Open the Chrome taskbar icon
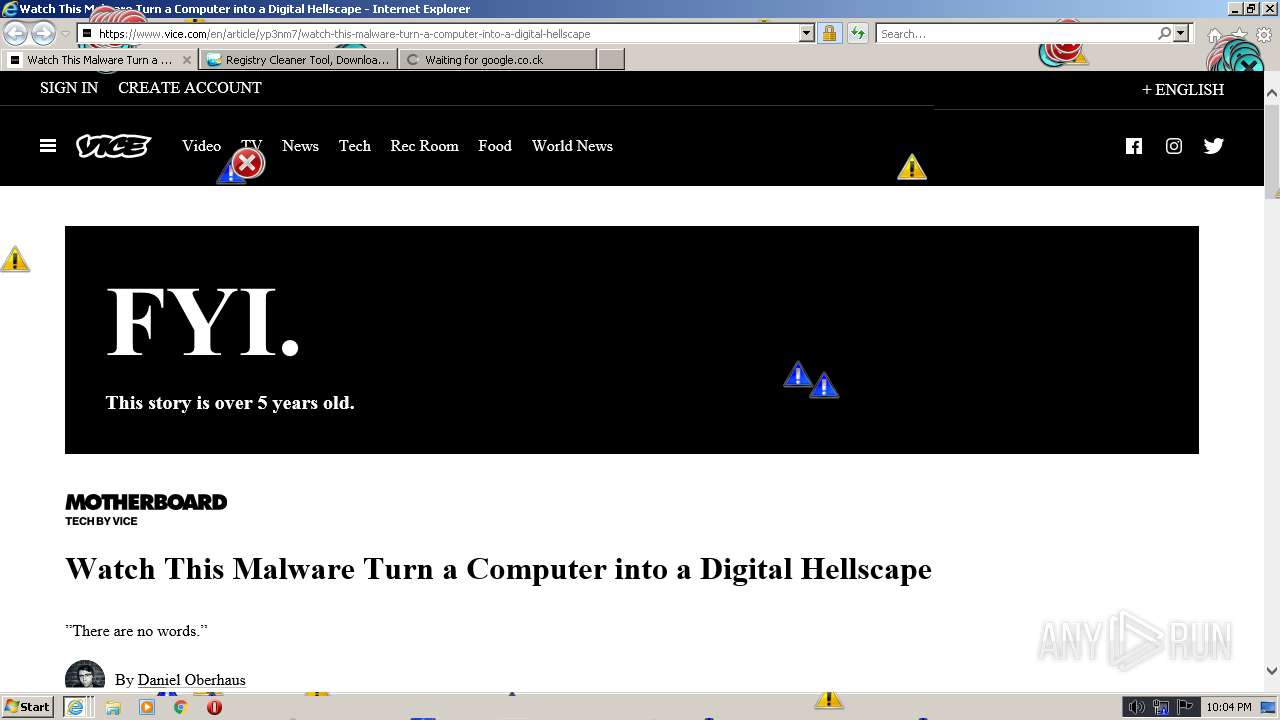The width and height of the screenshot is (1280, 720). [181, 707]
